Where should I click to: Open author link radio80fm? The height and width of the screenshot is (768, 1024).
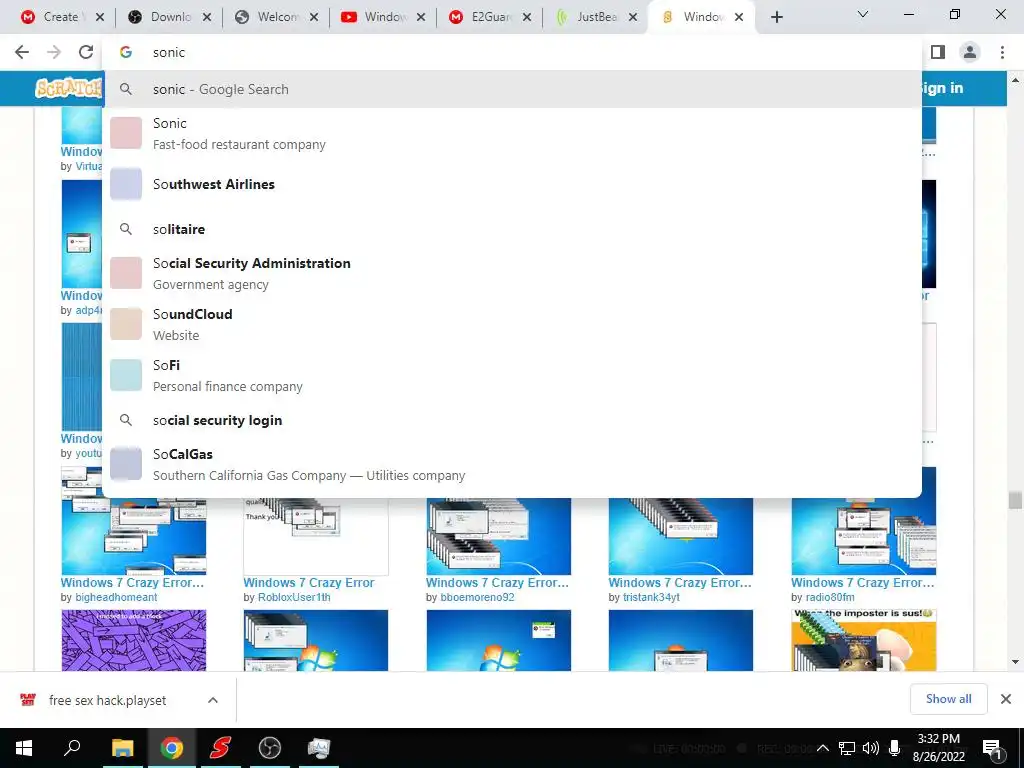click(x=830, y=598)
